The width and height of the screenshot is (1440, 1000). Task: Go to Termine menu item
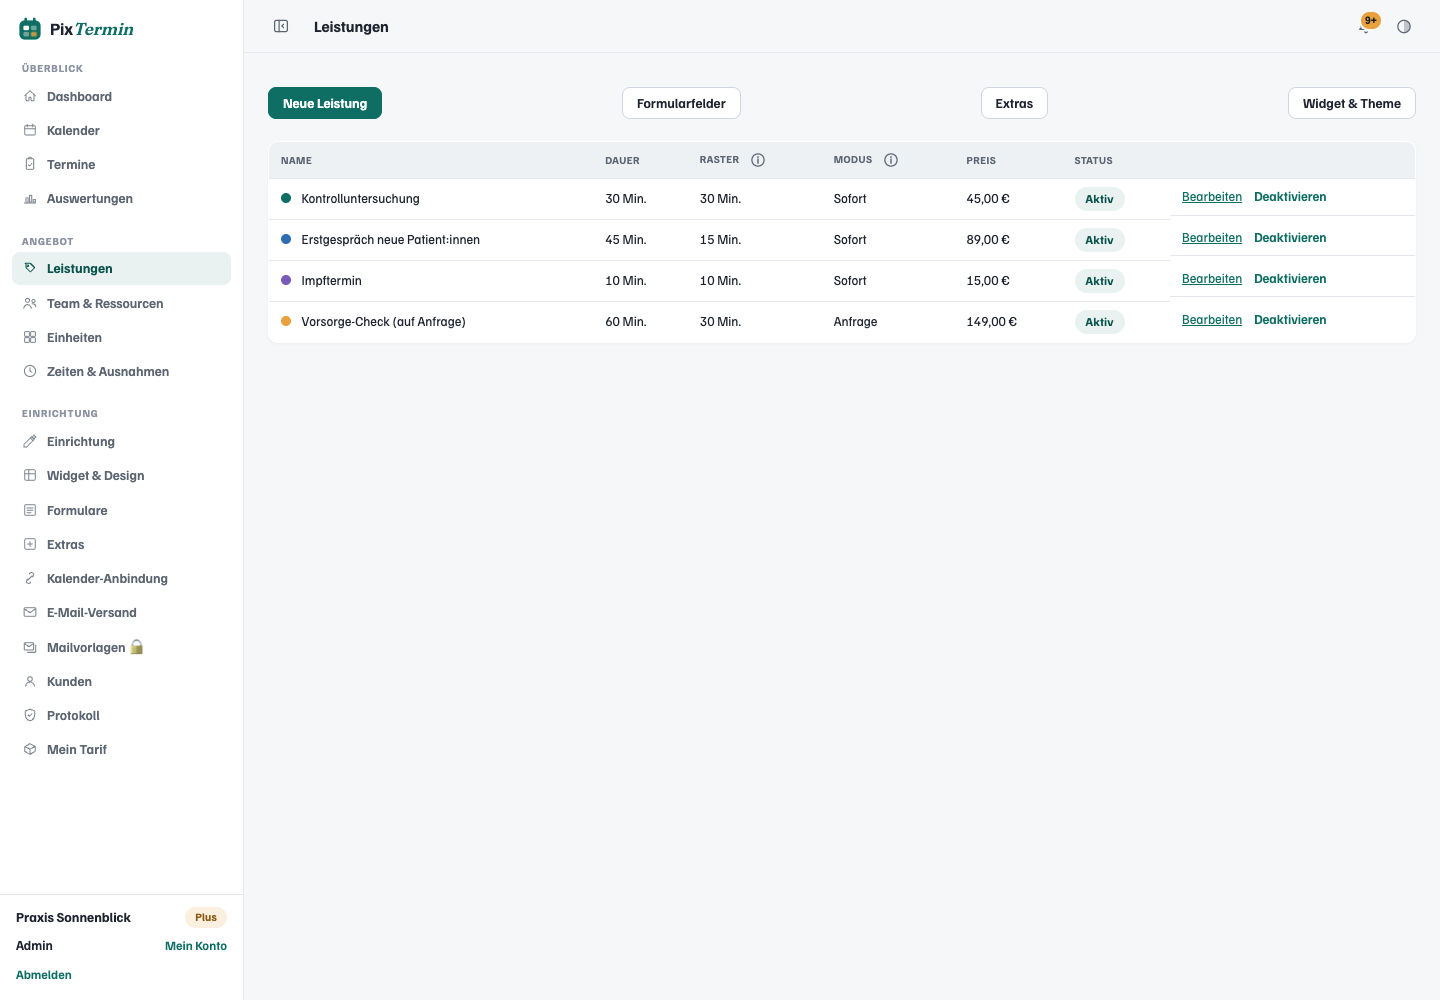click(121, 165)
